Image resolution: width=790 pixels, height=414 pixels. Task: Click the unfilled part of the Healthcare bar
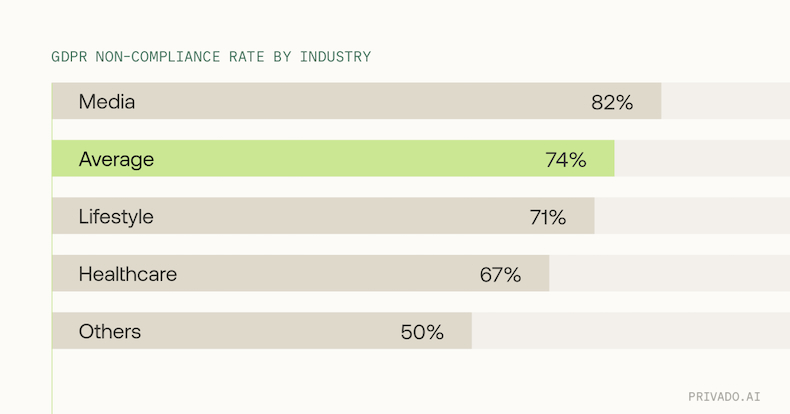pyautogui.click(x=668, y=274)
